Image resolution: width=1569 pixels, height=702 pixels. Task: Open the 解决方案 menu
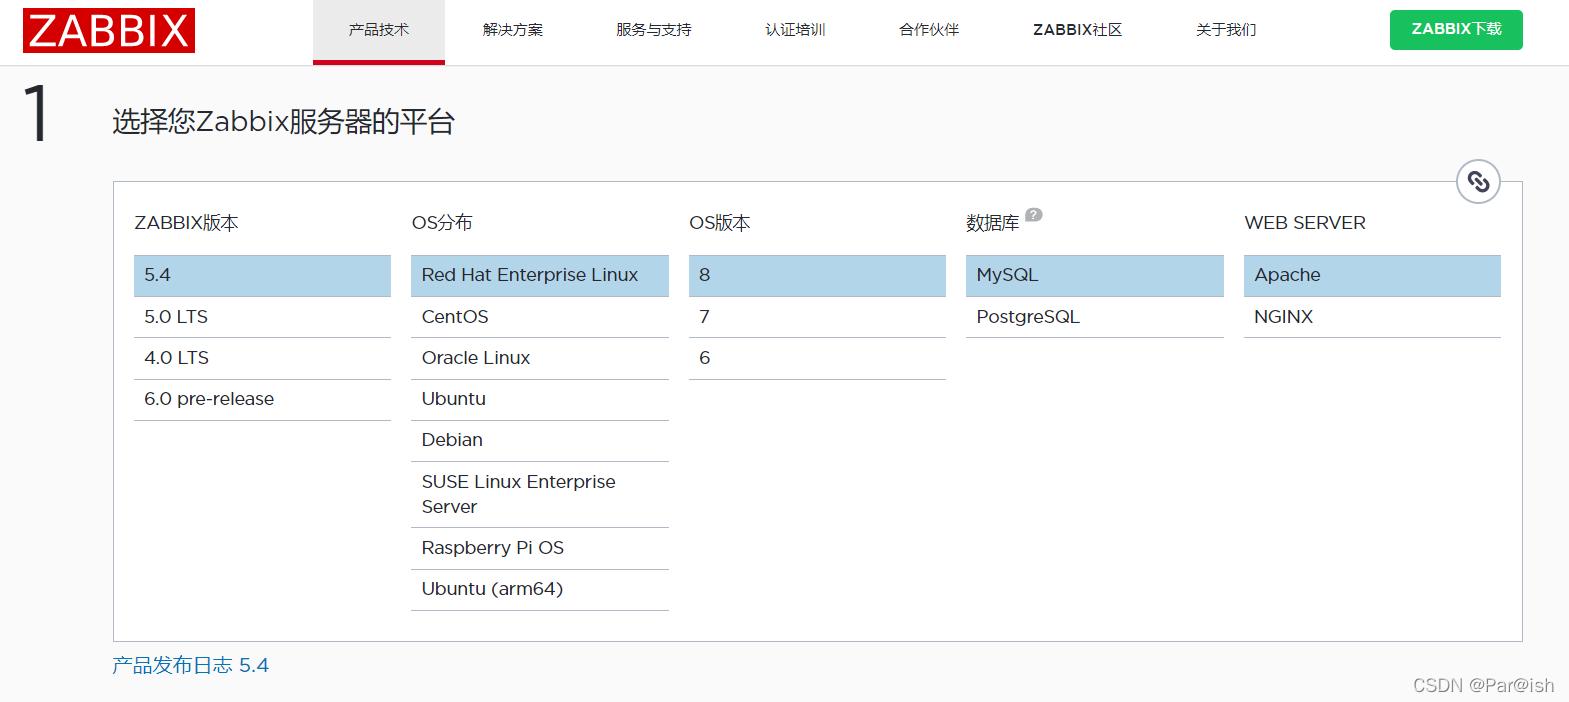[513, 30]
